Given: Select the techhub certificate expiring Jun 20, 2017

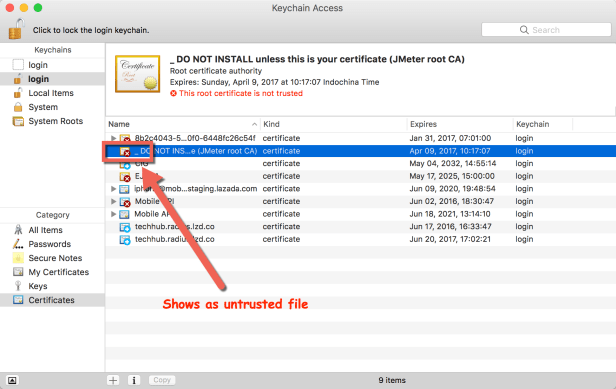Looking at the screenshot, I should pyautogui.click(x=360, y=239).
